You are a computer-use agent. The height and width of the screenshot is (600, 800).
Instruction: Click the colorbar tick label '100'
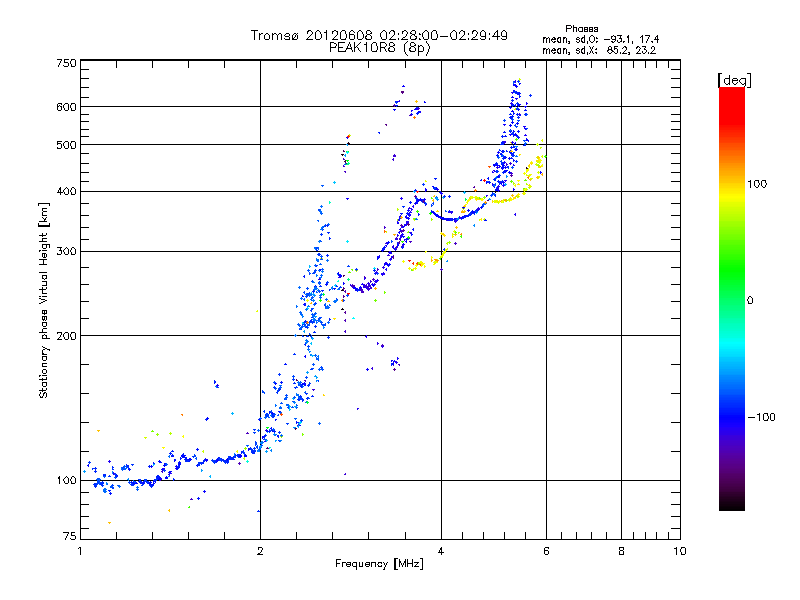(x=757, y=184)
